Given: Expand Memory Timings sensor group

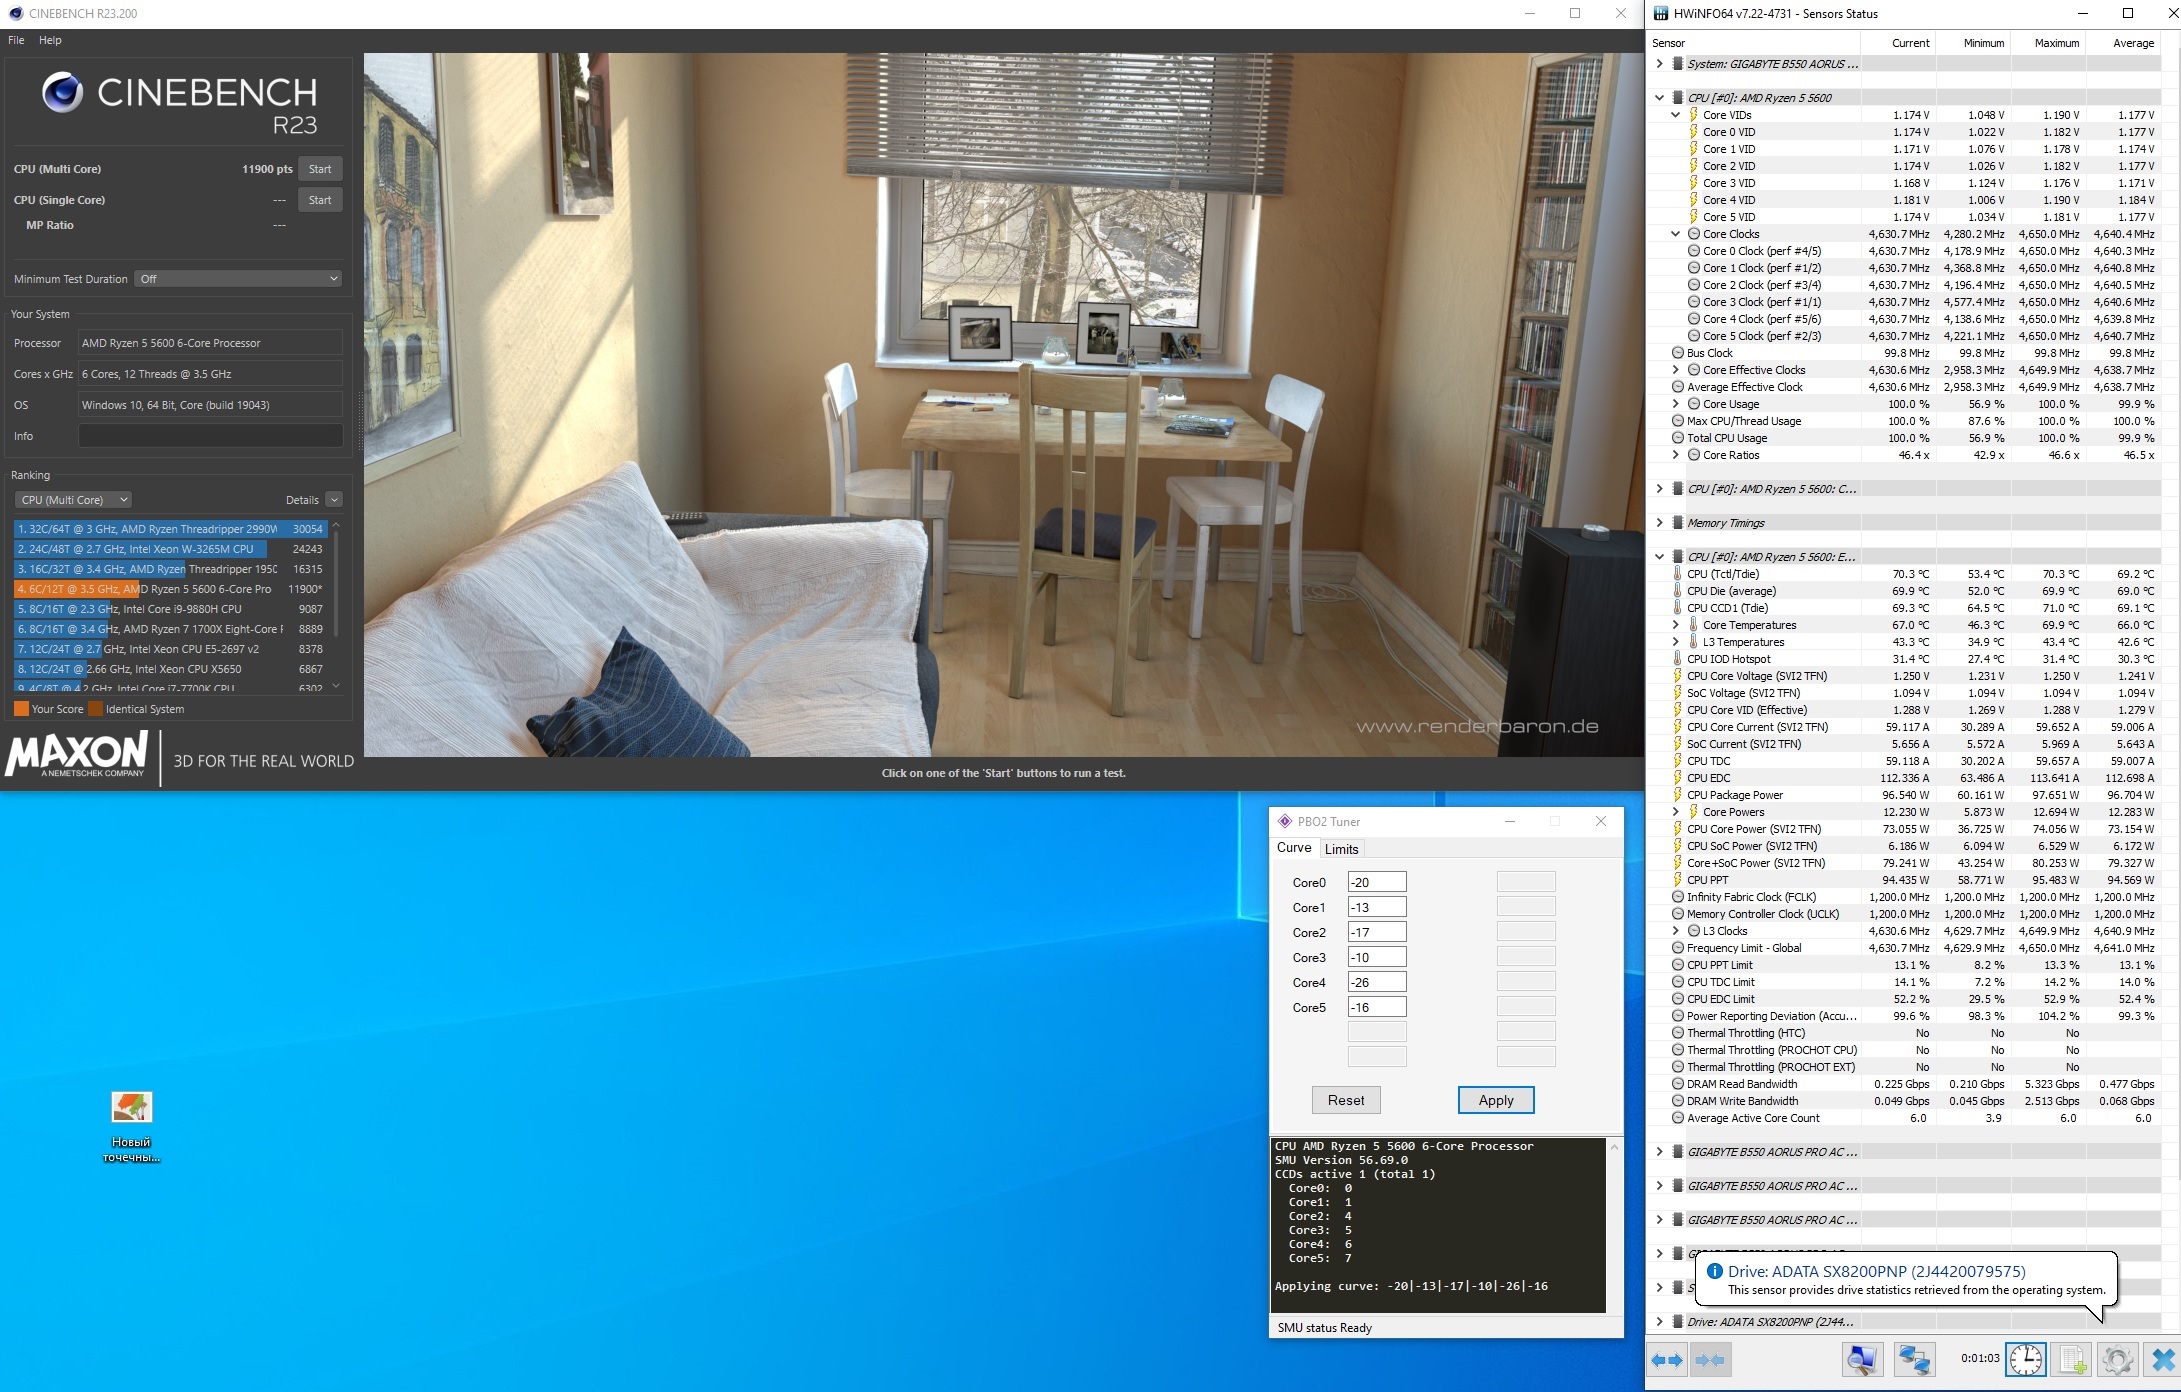Looking at the screenshot, I should (x=1660, y=523).
